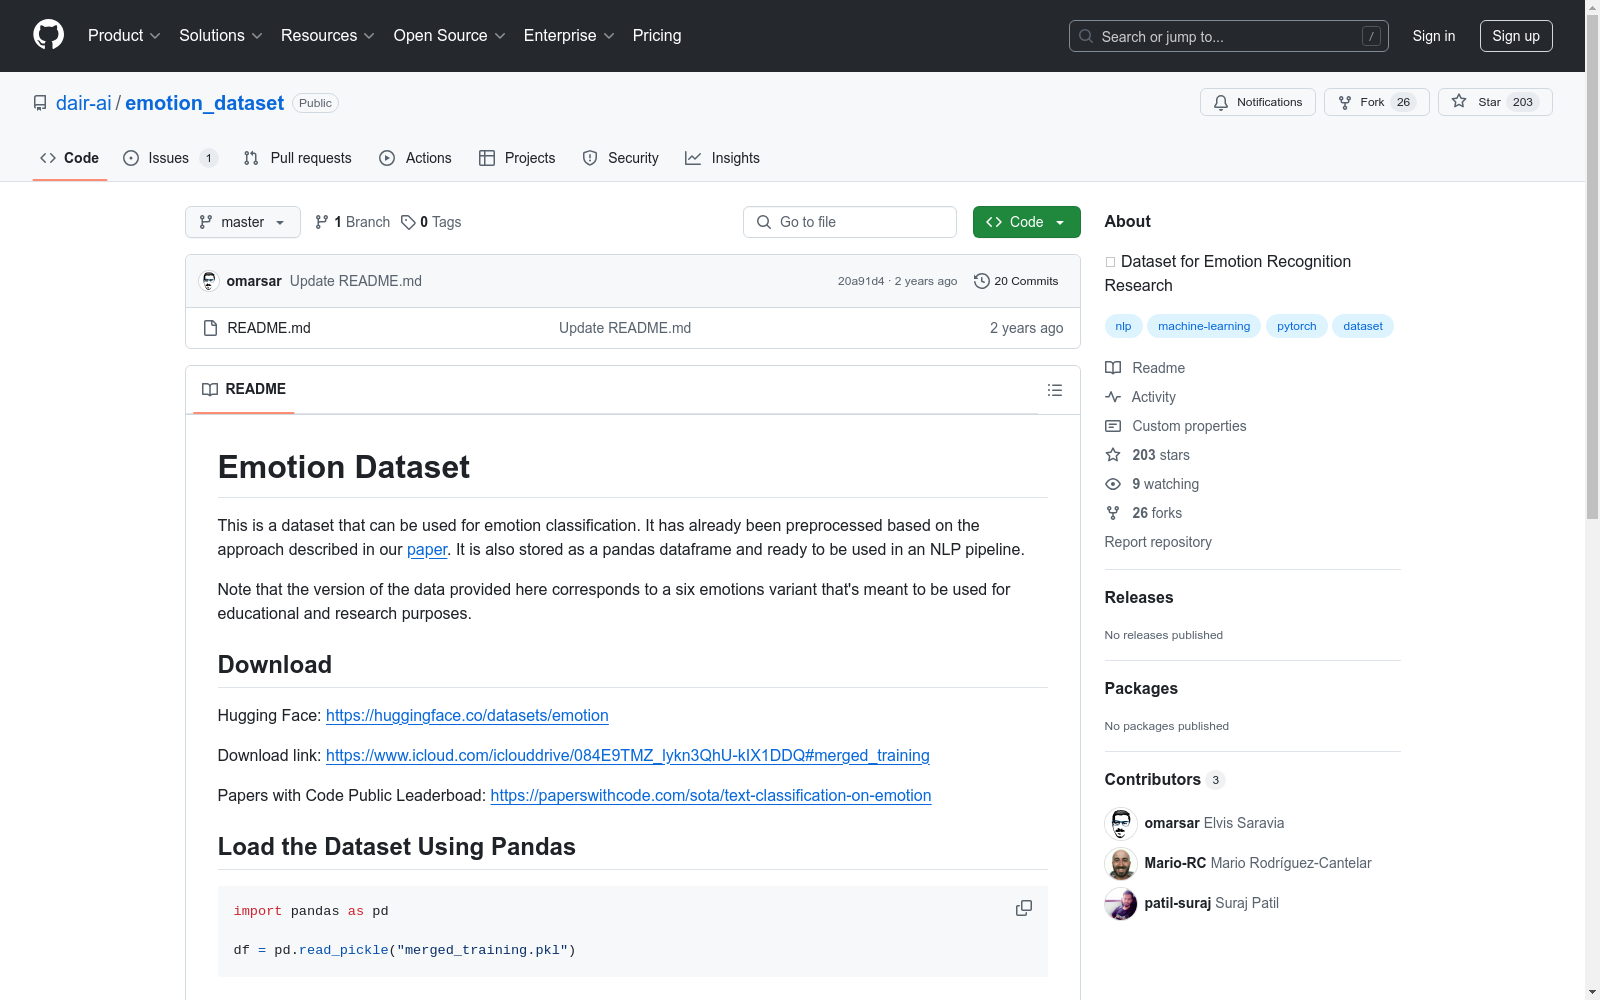Screen dimensions: 1600x1000
Task: Expand the Open Source menu
Action: click(x=450, y=36)
